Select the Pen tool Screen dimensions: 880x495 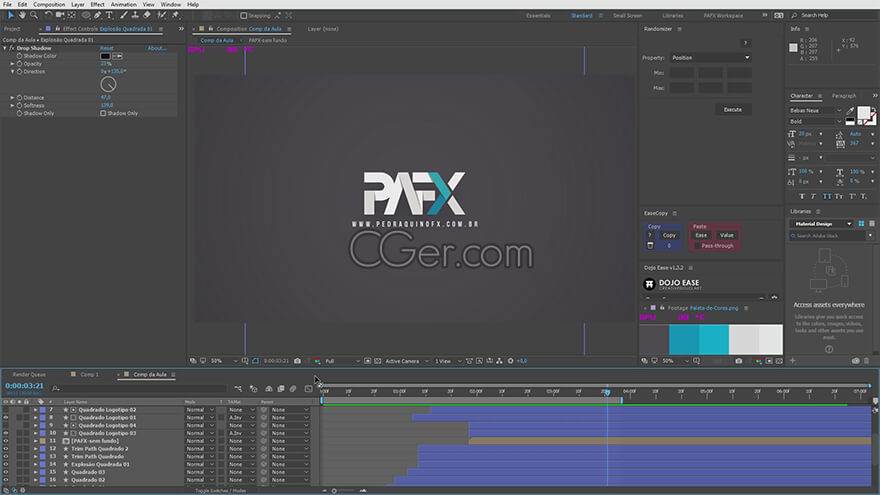point(98,15)
